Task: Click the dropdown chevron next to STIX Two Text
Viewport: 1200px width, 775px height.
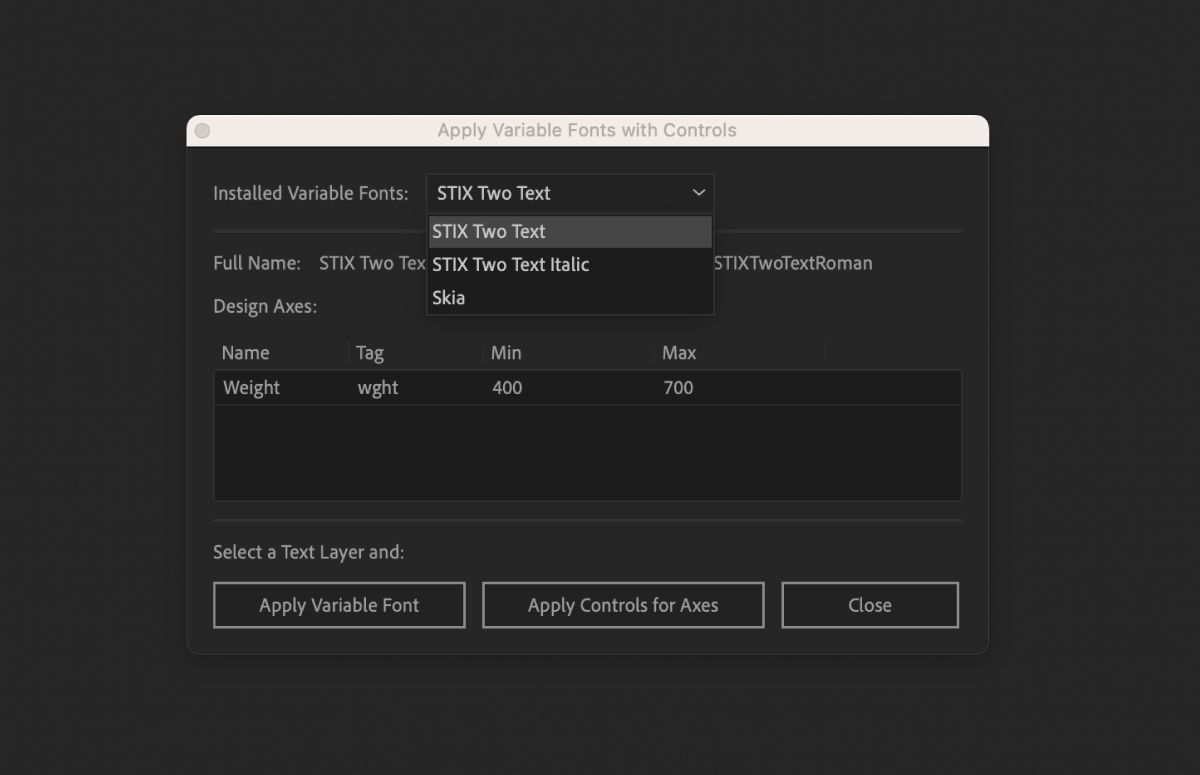Action: [x=698, y=193]
